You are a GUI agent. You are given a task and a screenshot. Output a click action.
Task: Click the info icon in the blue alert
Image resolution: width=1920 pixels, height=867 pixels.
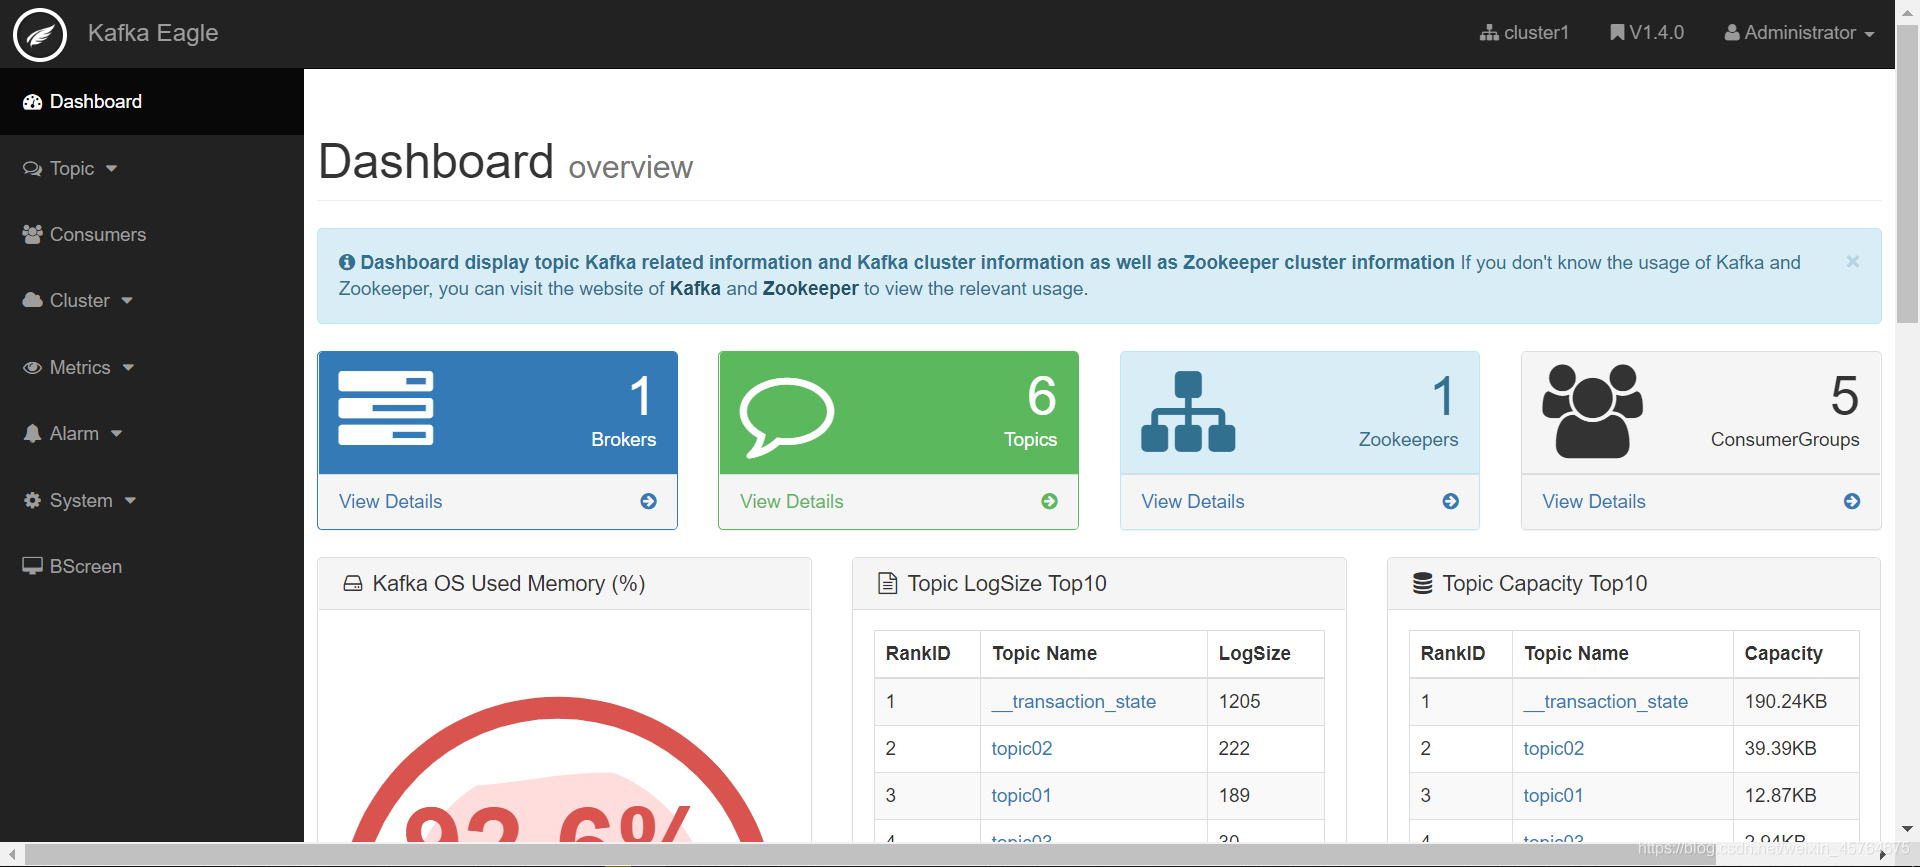pyautogui.click(x=347, y=263)
